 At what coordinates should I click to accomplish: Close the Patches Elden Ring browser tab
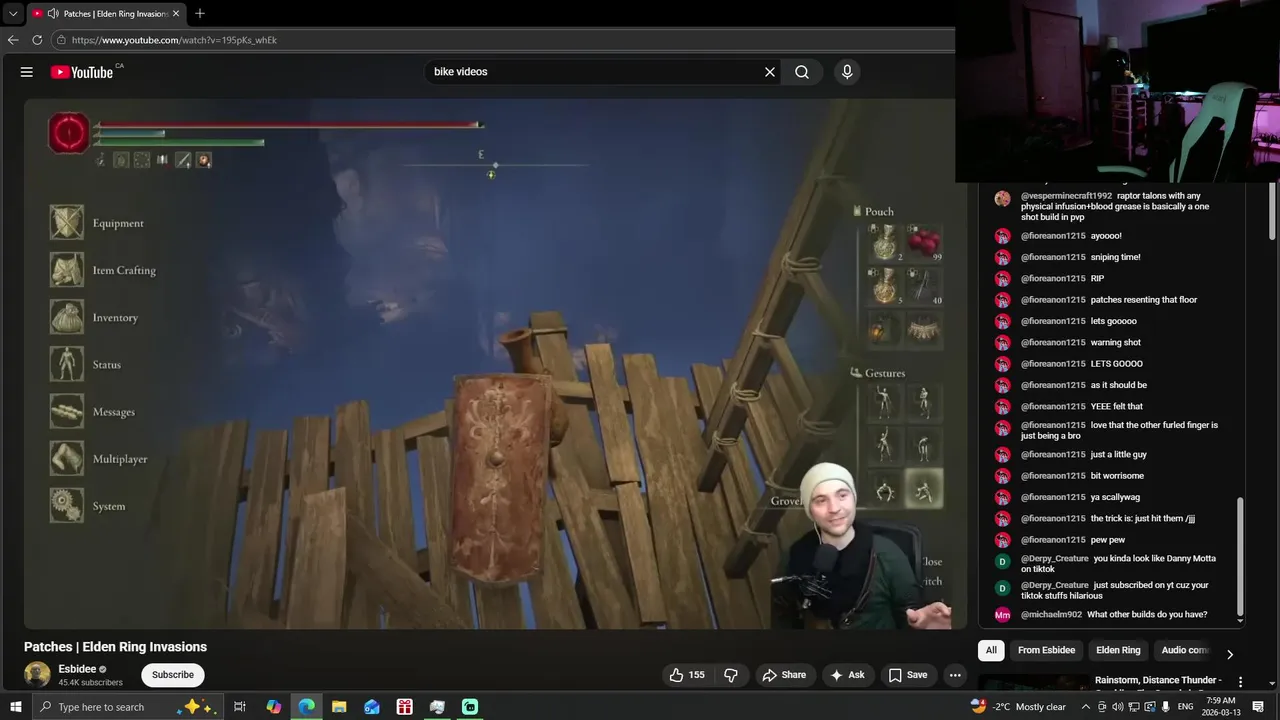(x=176, y=14)
